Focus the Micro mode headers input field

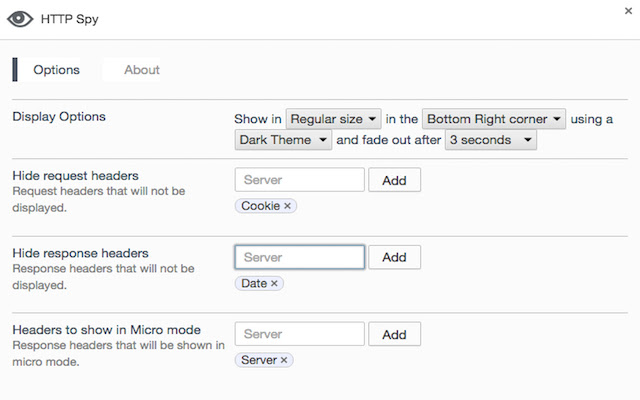coord(300,334)
